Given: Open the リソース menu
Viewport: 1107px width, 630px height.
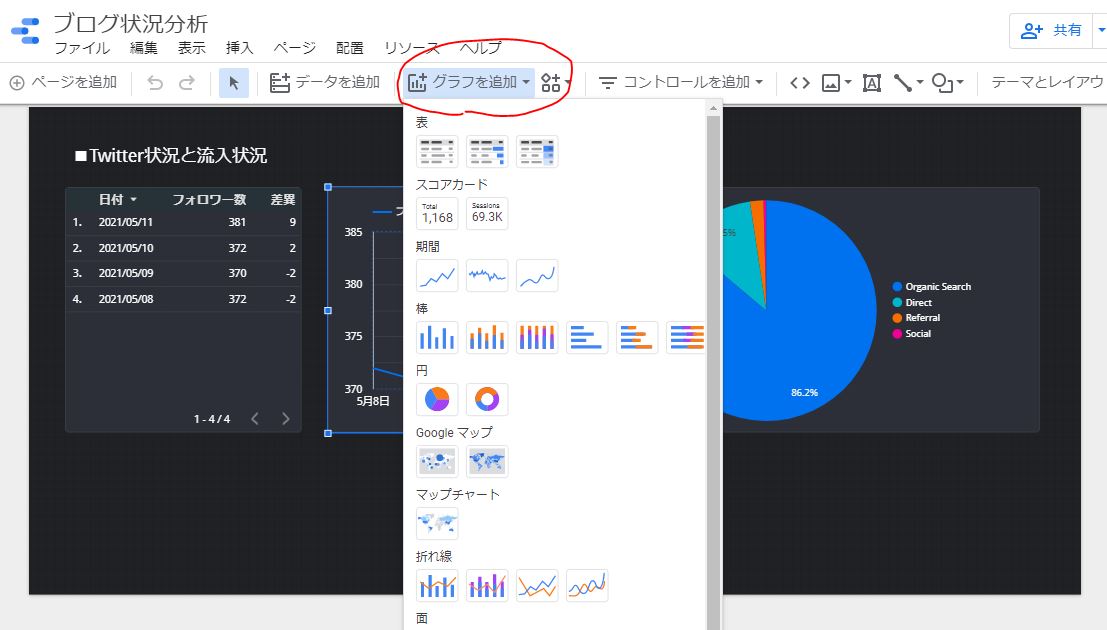Looking at the screenshot, I should coord(411,48).
